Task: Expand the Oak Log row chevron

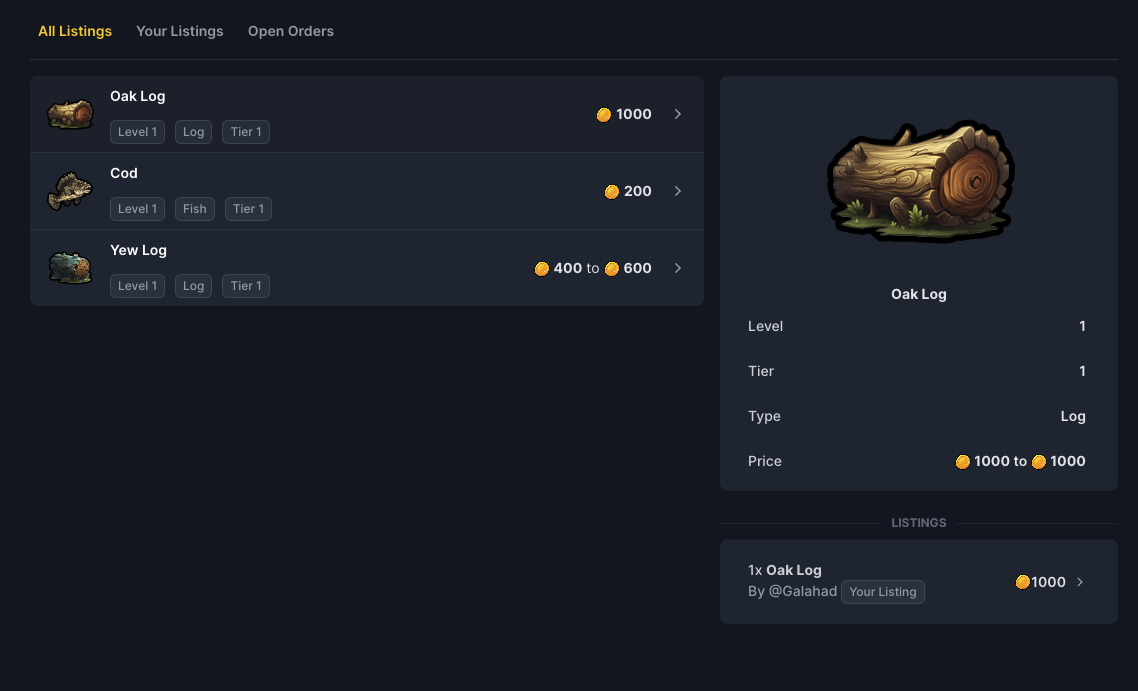Action: 678,114
